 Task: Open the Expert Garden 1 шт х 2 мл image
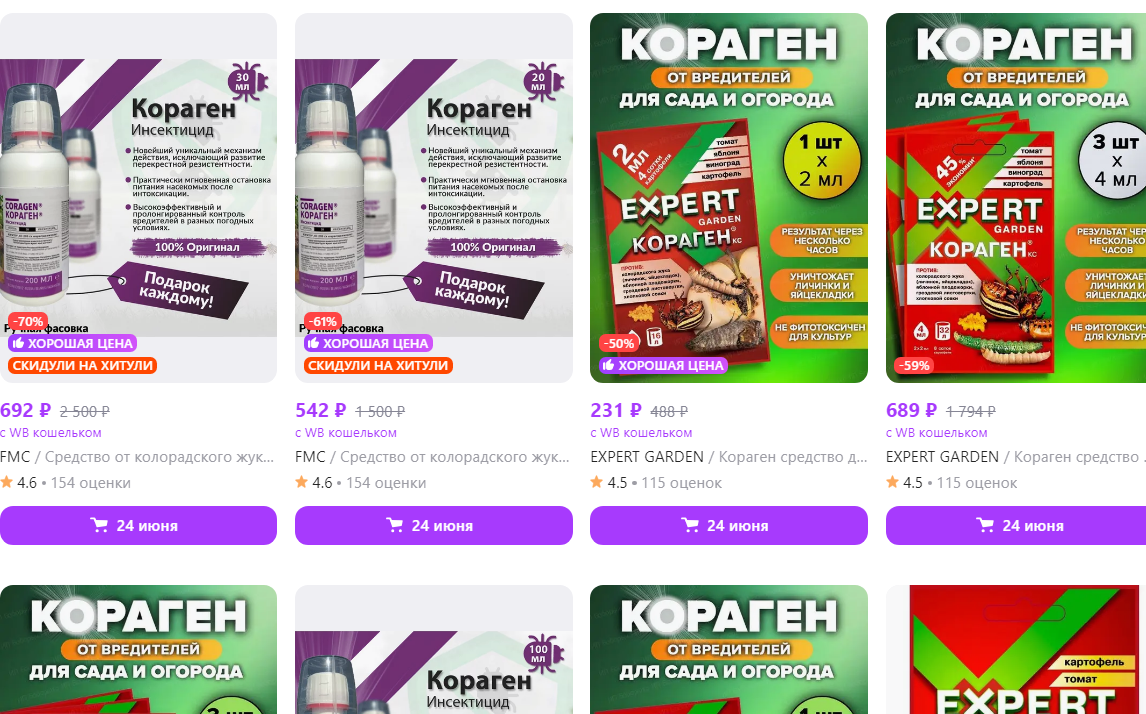[729, 197]
